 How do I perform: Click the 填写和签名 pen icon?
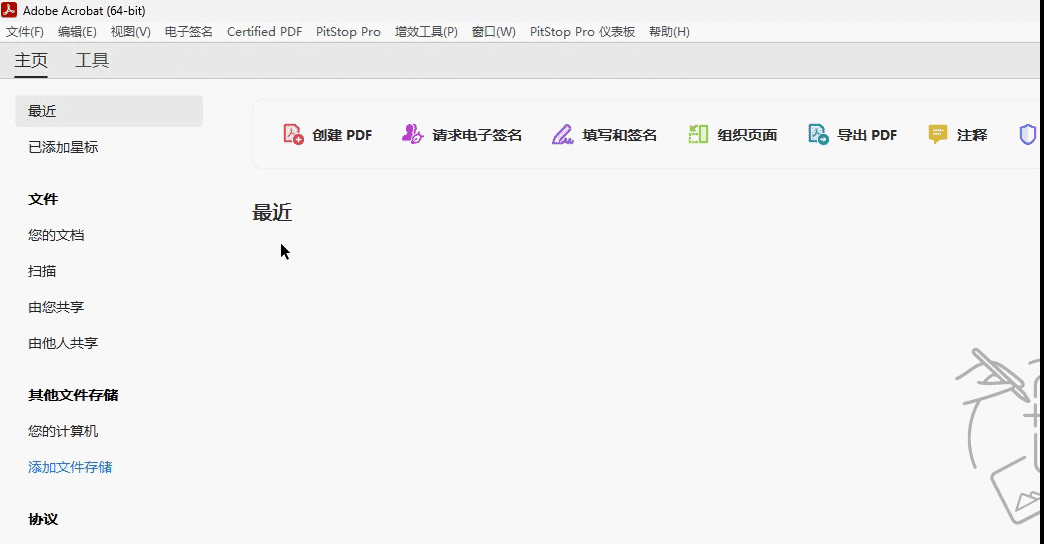pos(563,135)
